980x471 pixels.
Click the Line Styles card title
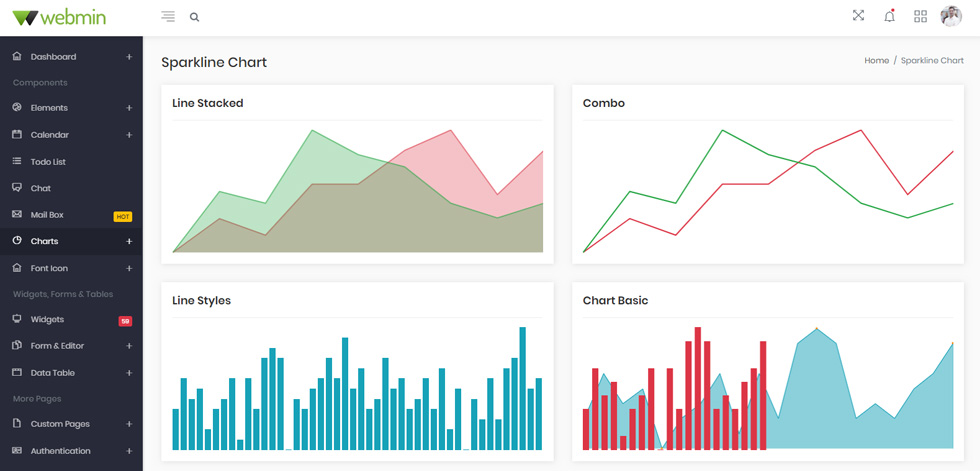pos(201,300)
